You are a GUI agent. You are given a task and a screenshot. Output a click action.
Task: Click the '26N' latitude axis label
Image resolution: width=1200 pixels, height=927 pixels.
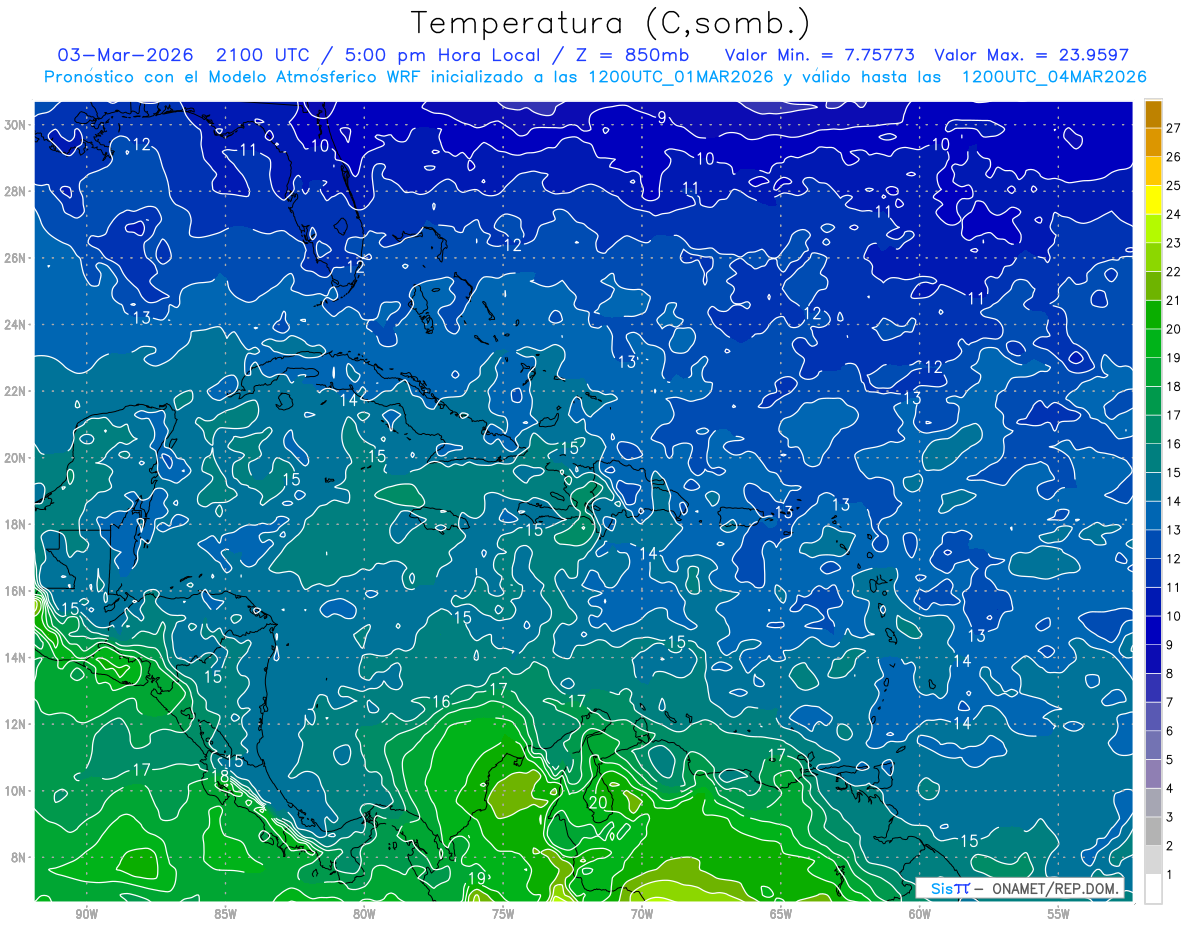pos(15,258)
